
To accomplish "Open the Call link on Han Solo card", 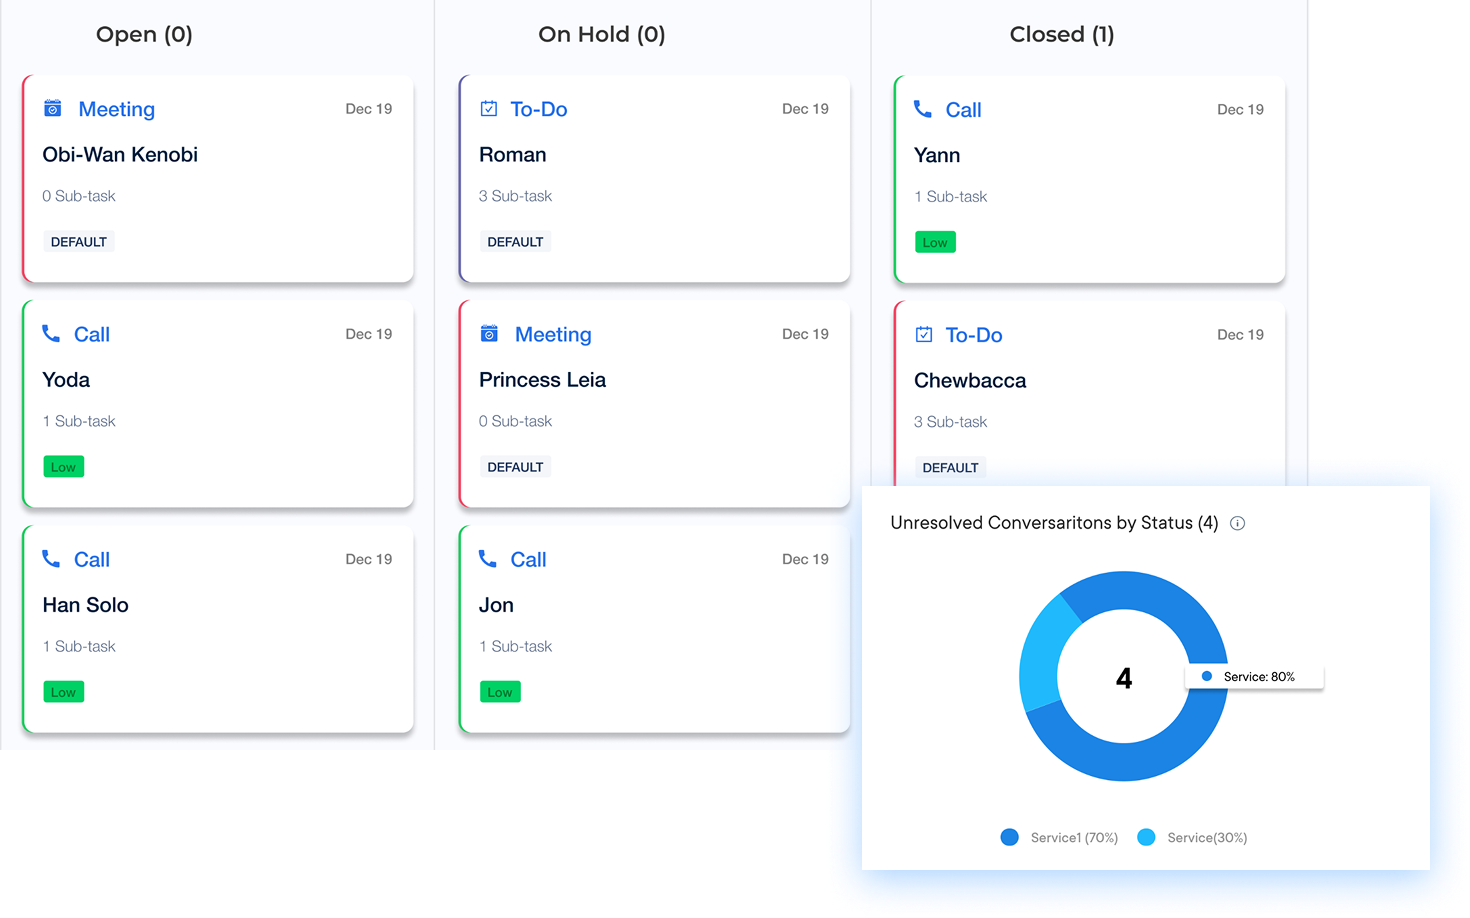I will pyautogui.click(x=92, y=559).
